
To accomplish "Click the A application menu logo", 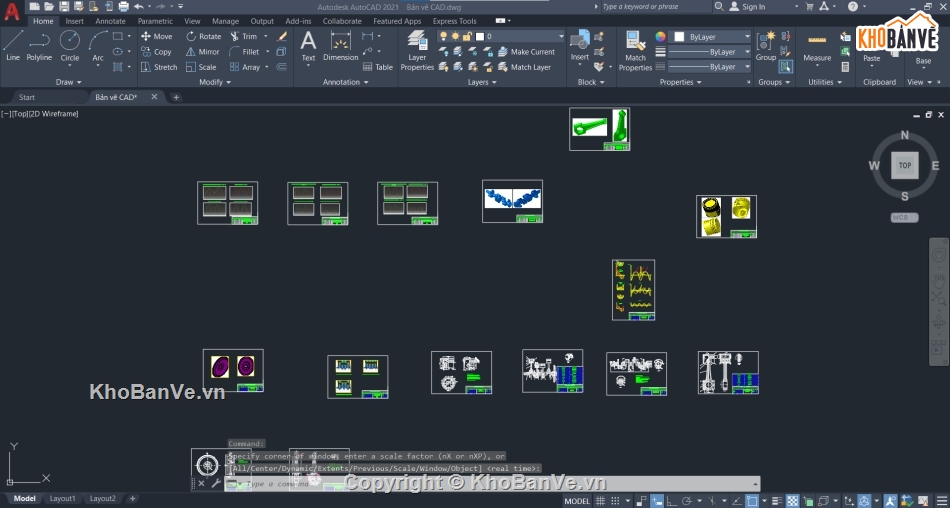I will (12, 11).
